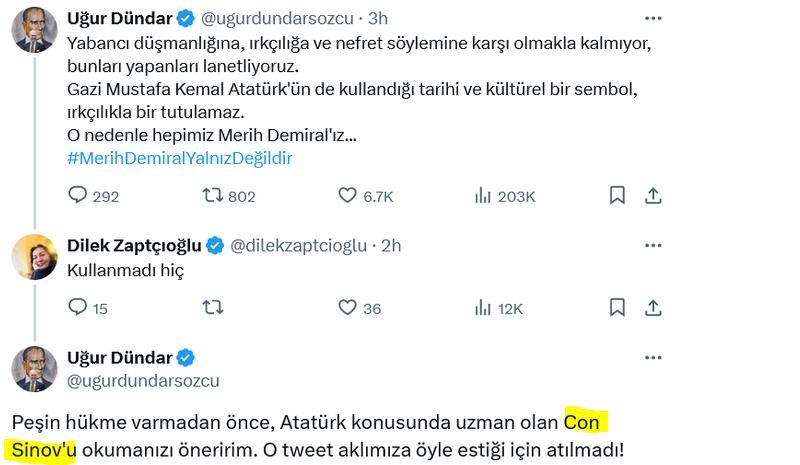View analytics showing 203K views
Image resolution: width=800 pixels, height=465 pixels.
click(x=483, y=196)
